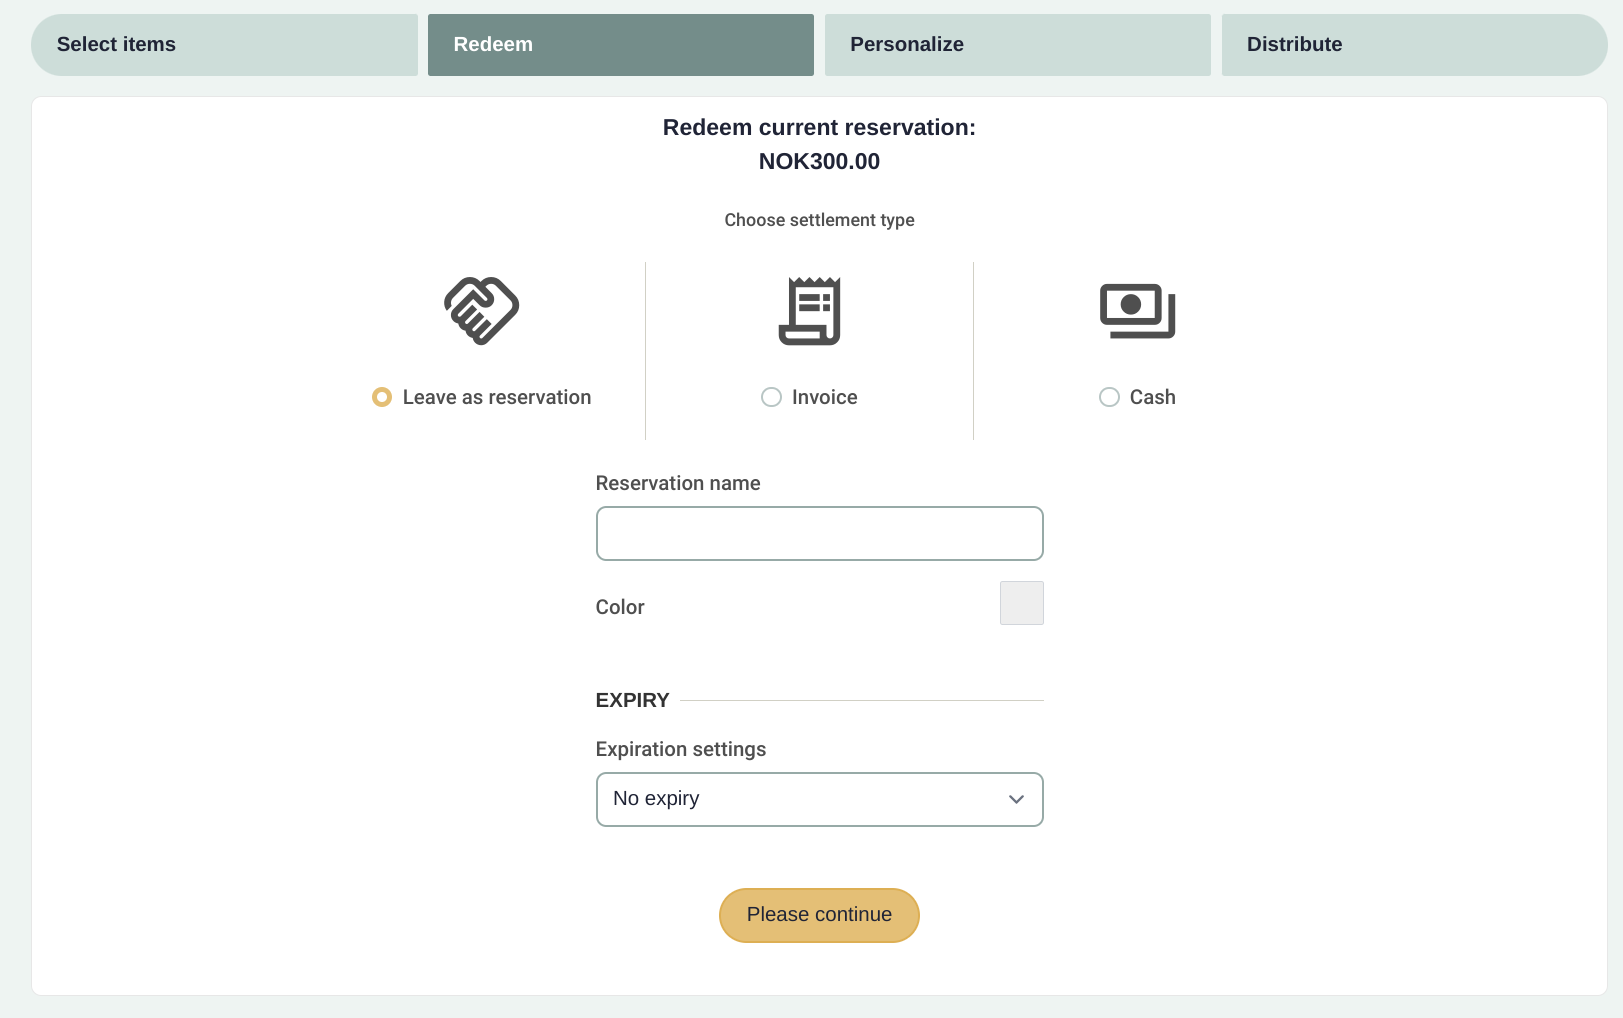Focus the Reservation name input field
This screenshot has width=1623, height=1018.
coord(820,533)
